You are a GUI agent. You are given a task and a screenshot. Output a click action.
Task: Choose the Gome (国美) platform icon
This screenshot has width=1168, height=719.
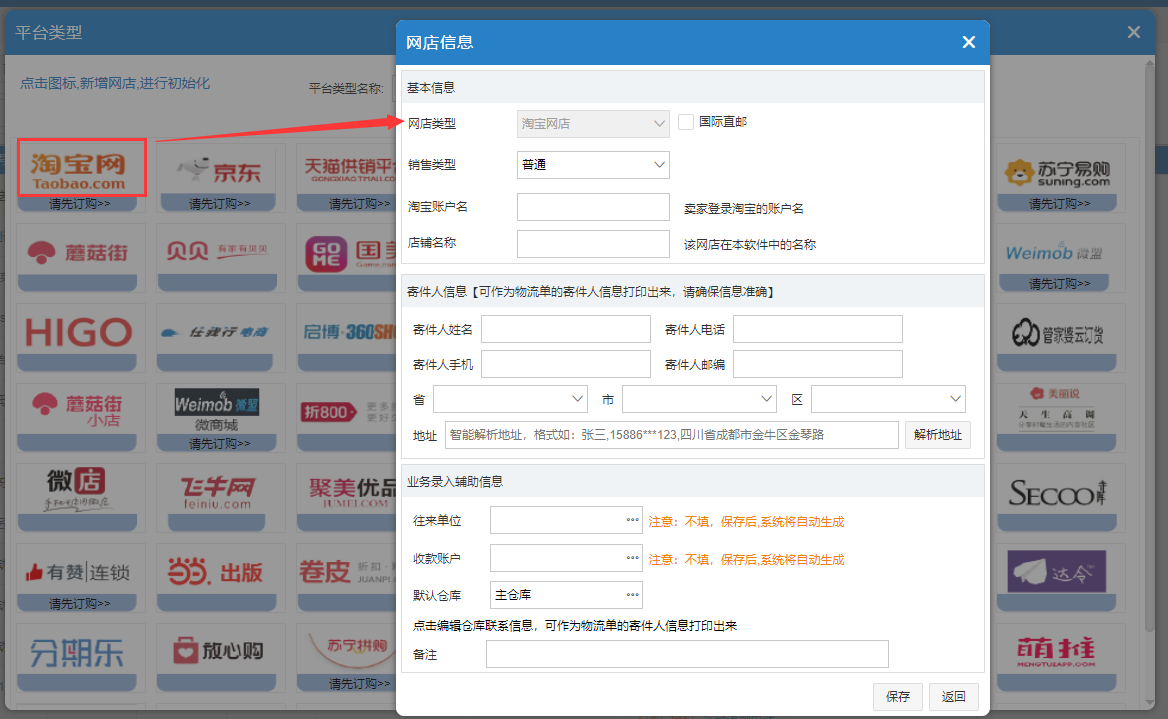350,253
